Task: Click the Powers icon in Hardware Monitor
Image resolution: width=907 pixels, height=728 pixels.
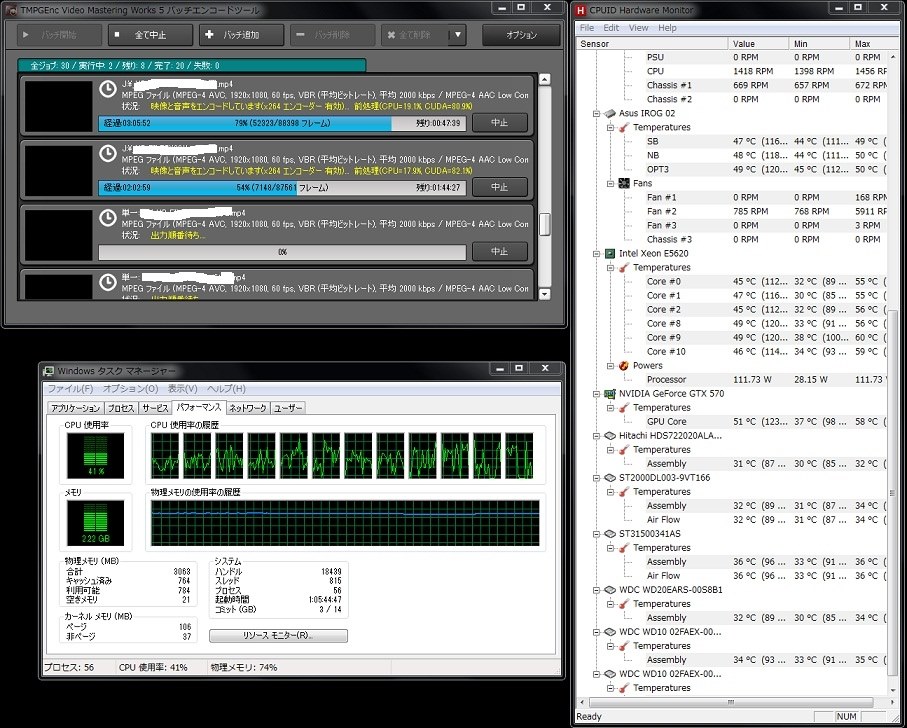Action: [x=624, y=365]
